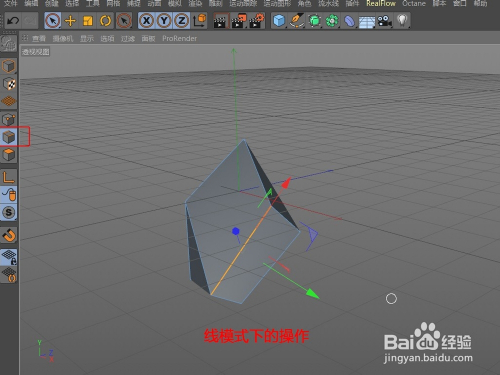
Task: Open the Octane menu
Action: (x=414, y=3)
